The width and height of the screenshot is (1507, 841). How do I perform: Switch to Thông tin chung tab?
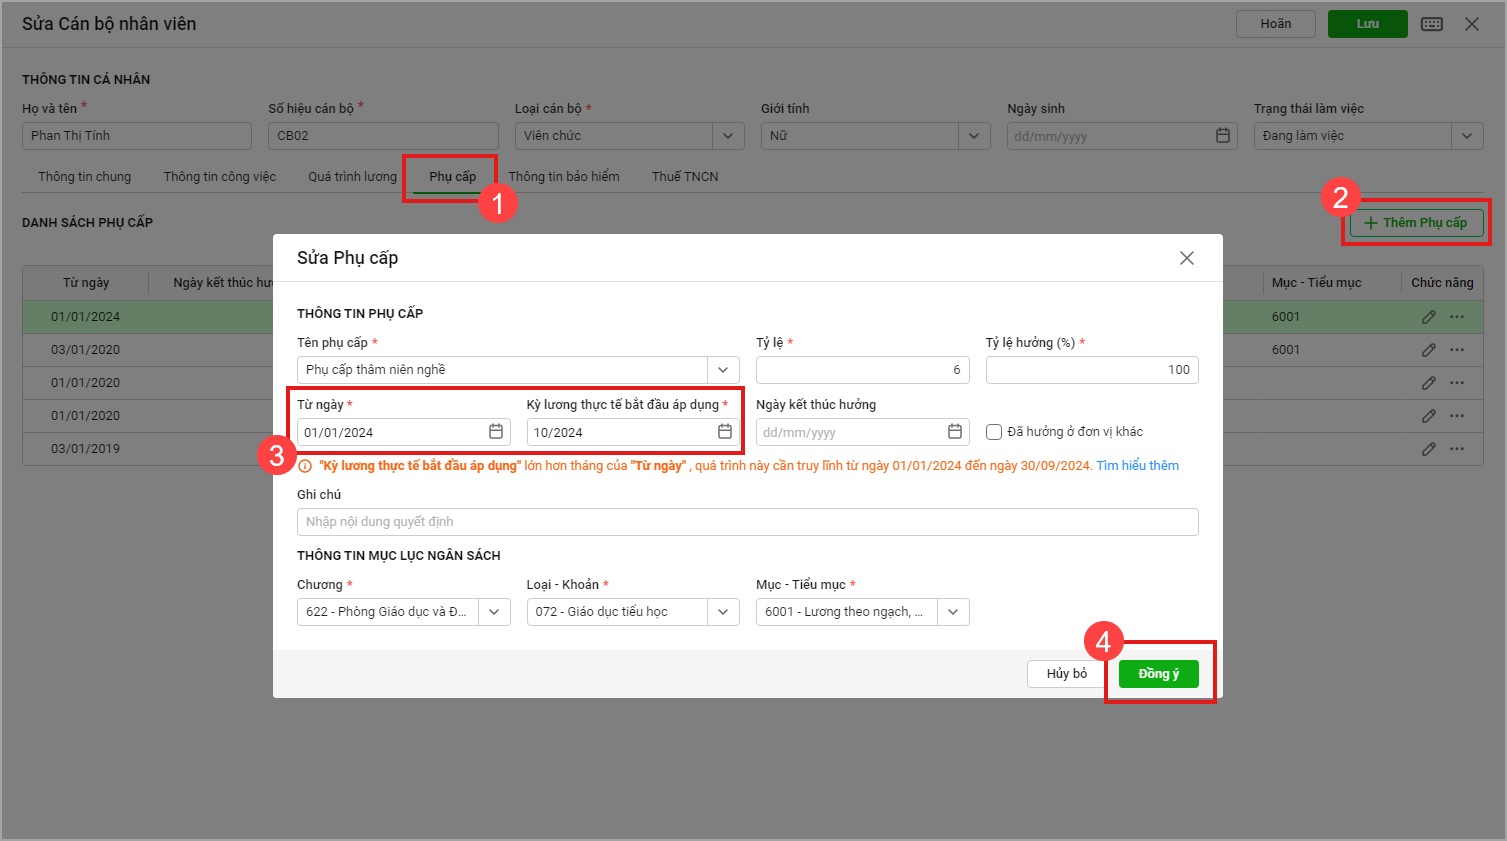pyautogui.click(x=85, y=177)
